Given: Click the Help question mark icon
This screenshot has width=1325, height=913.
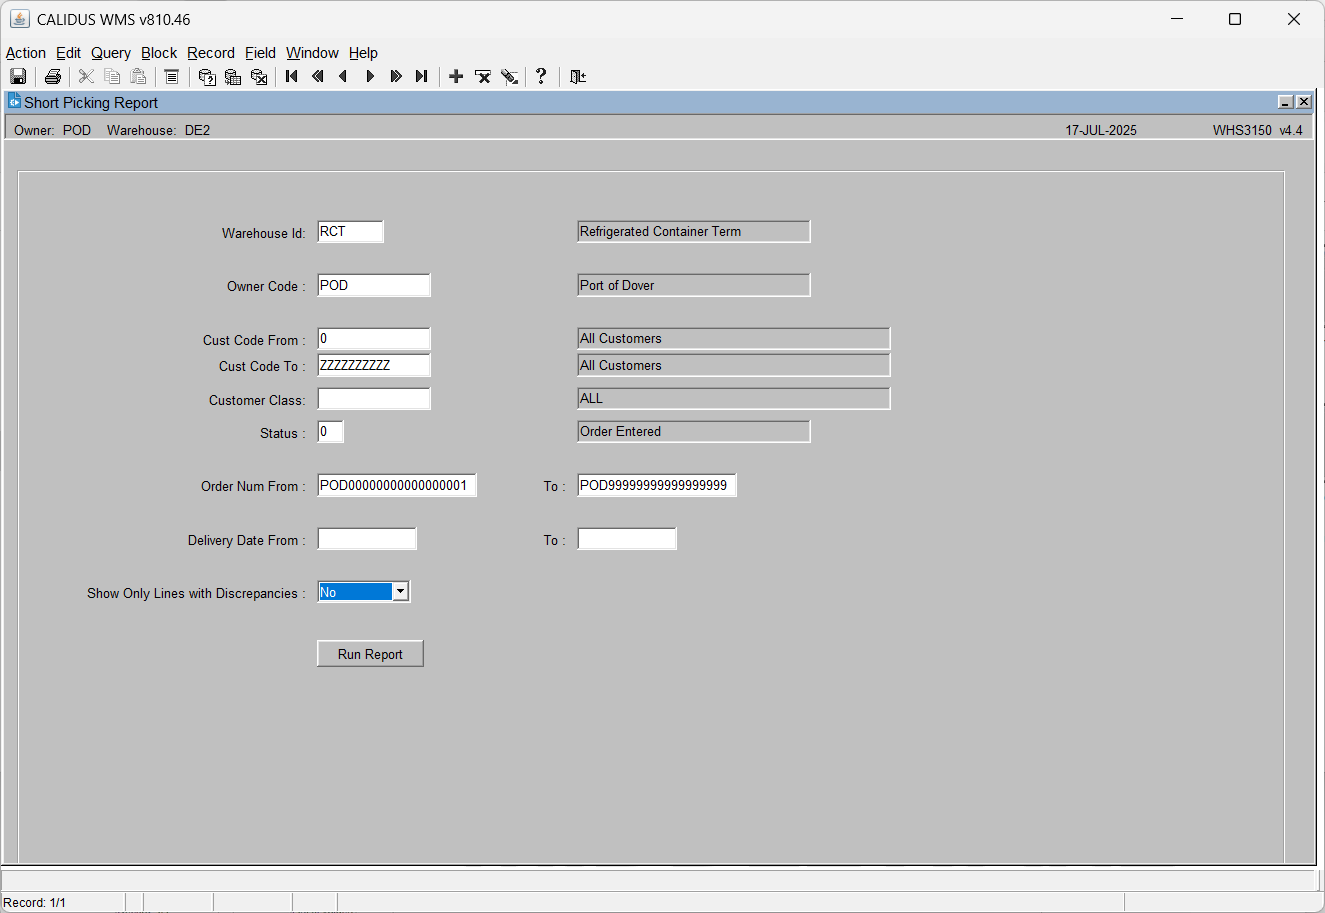Looking at the screenshot, I should 541,76.
